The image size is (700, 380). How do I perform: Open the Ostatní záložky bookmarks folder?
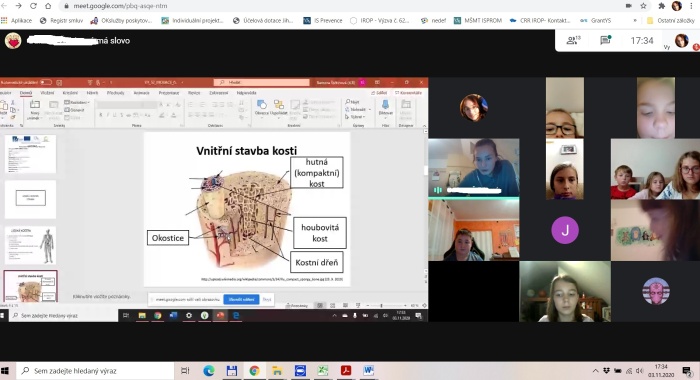click(x=671, y=20)
